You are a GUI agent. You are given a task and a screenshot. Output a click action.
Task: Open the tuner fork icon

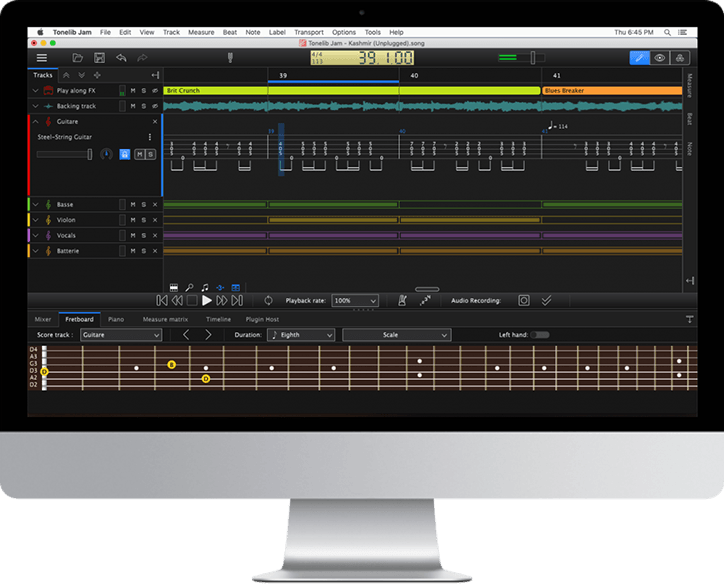(230, 58)
